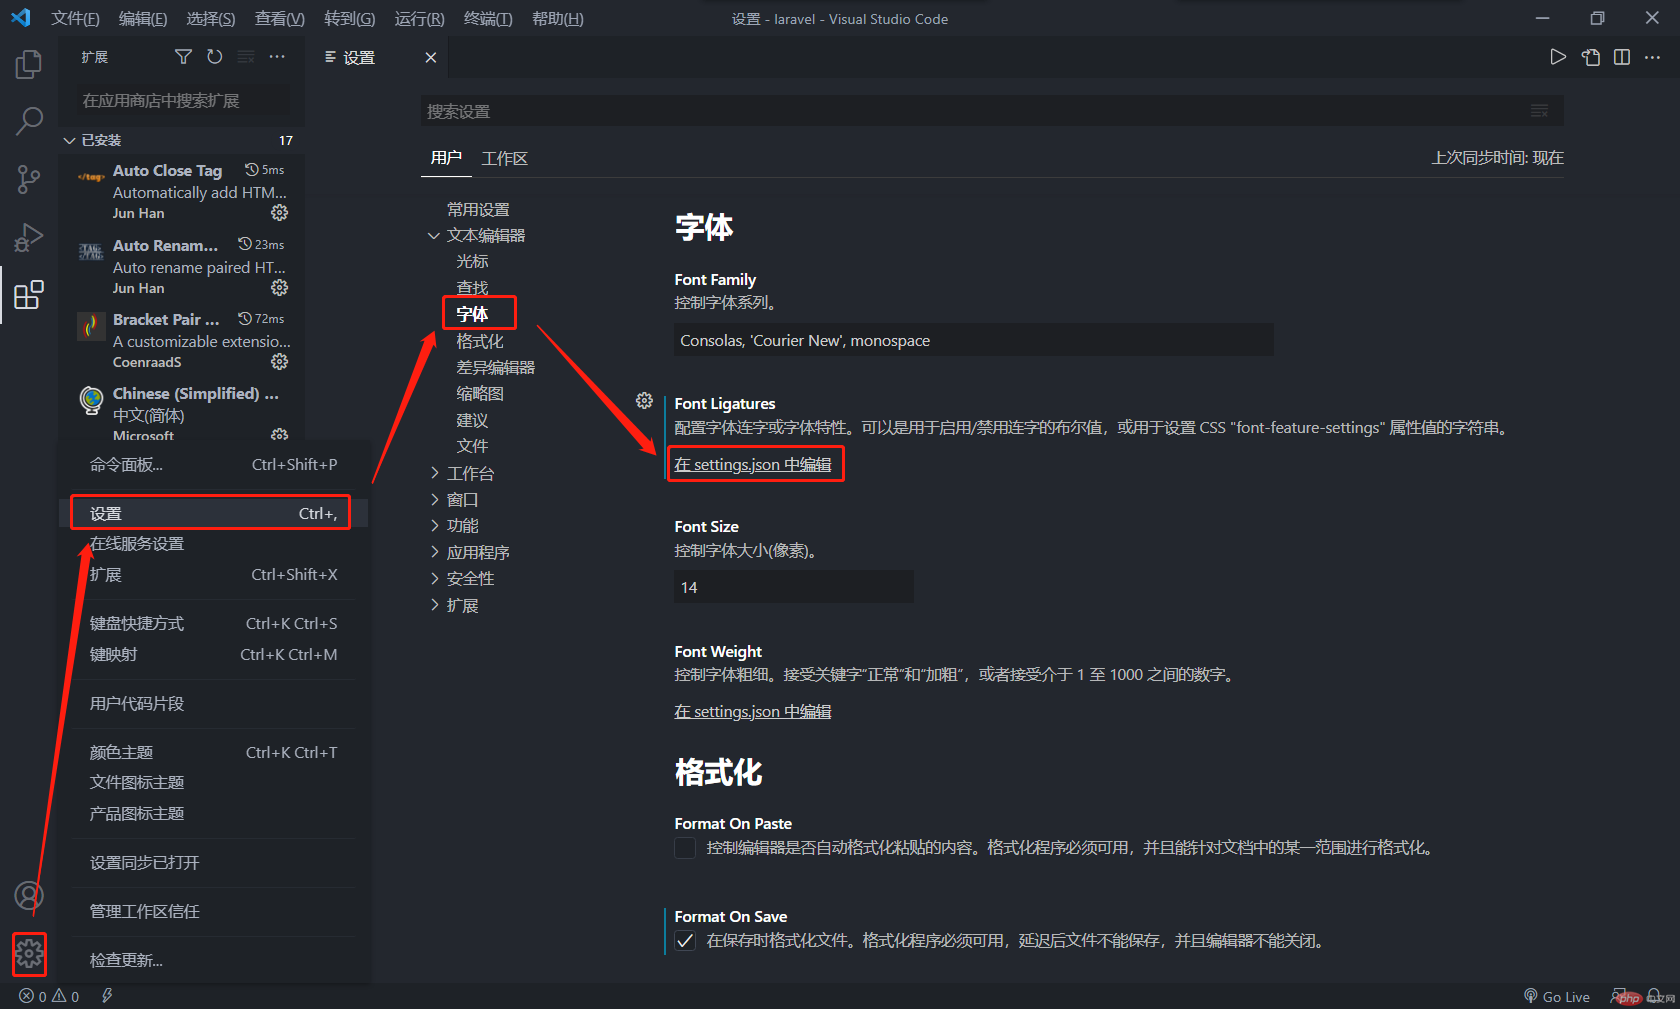Image resolution: width=1680 pixels, height=1009 pixels.
Task: Select 字体 in the settings tree
Action: click(x=472, y=314)
